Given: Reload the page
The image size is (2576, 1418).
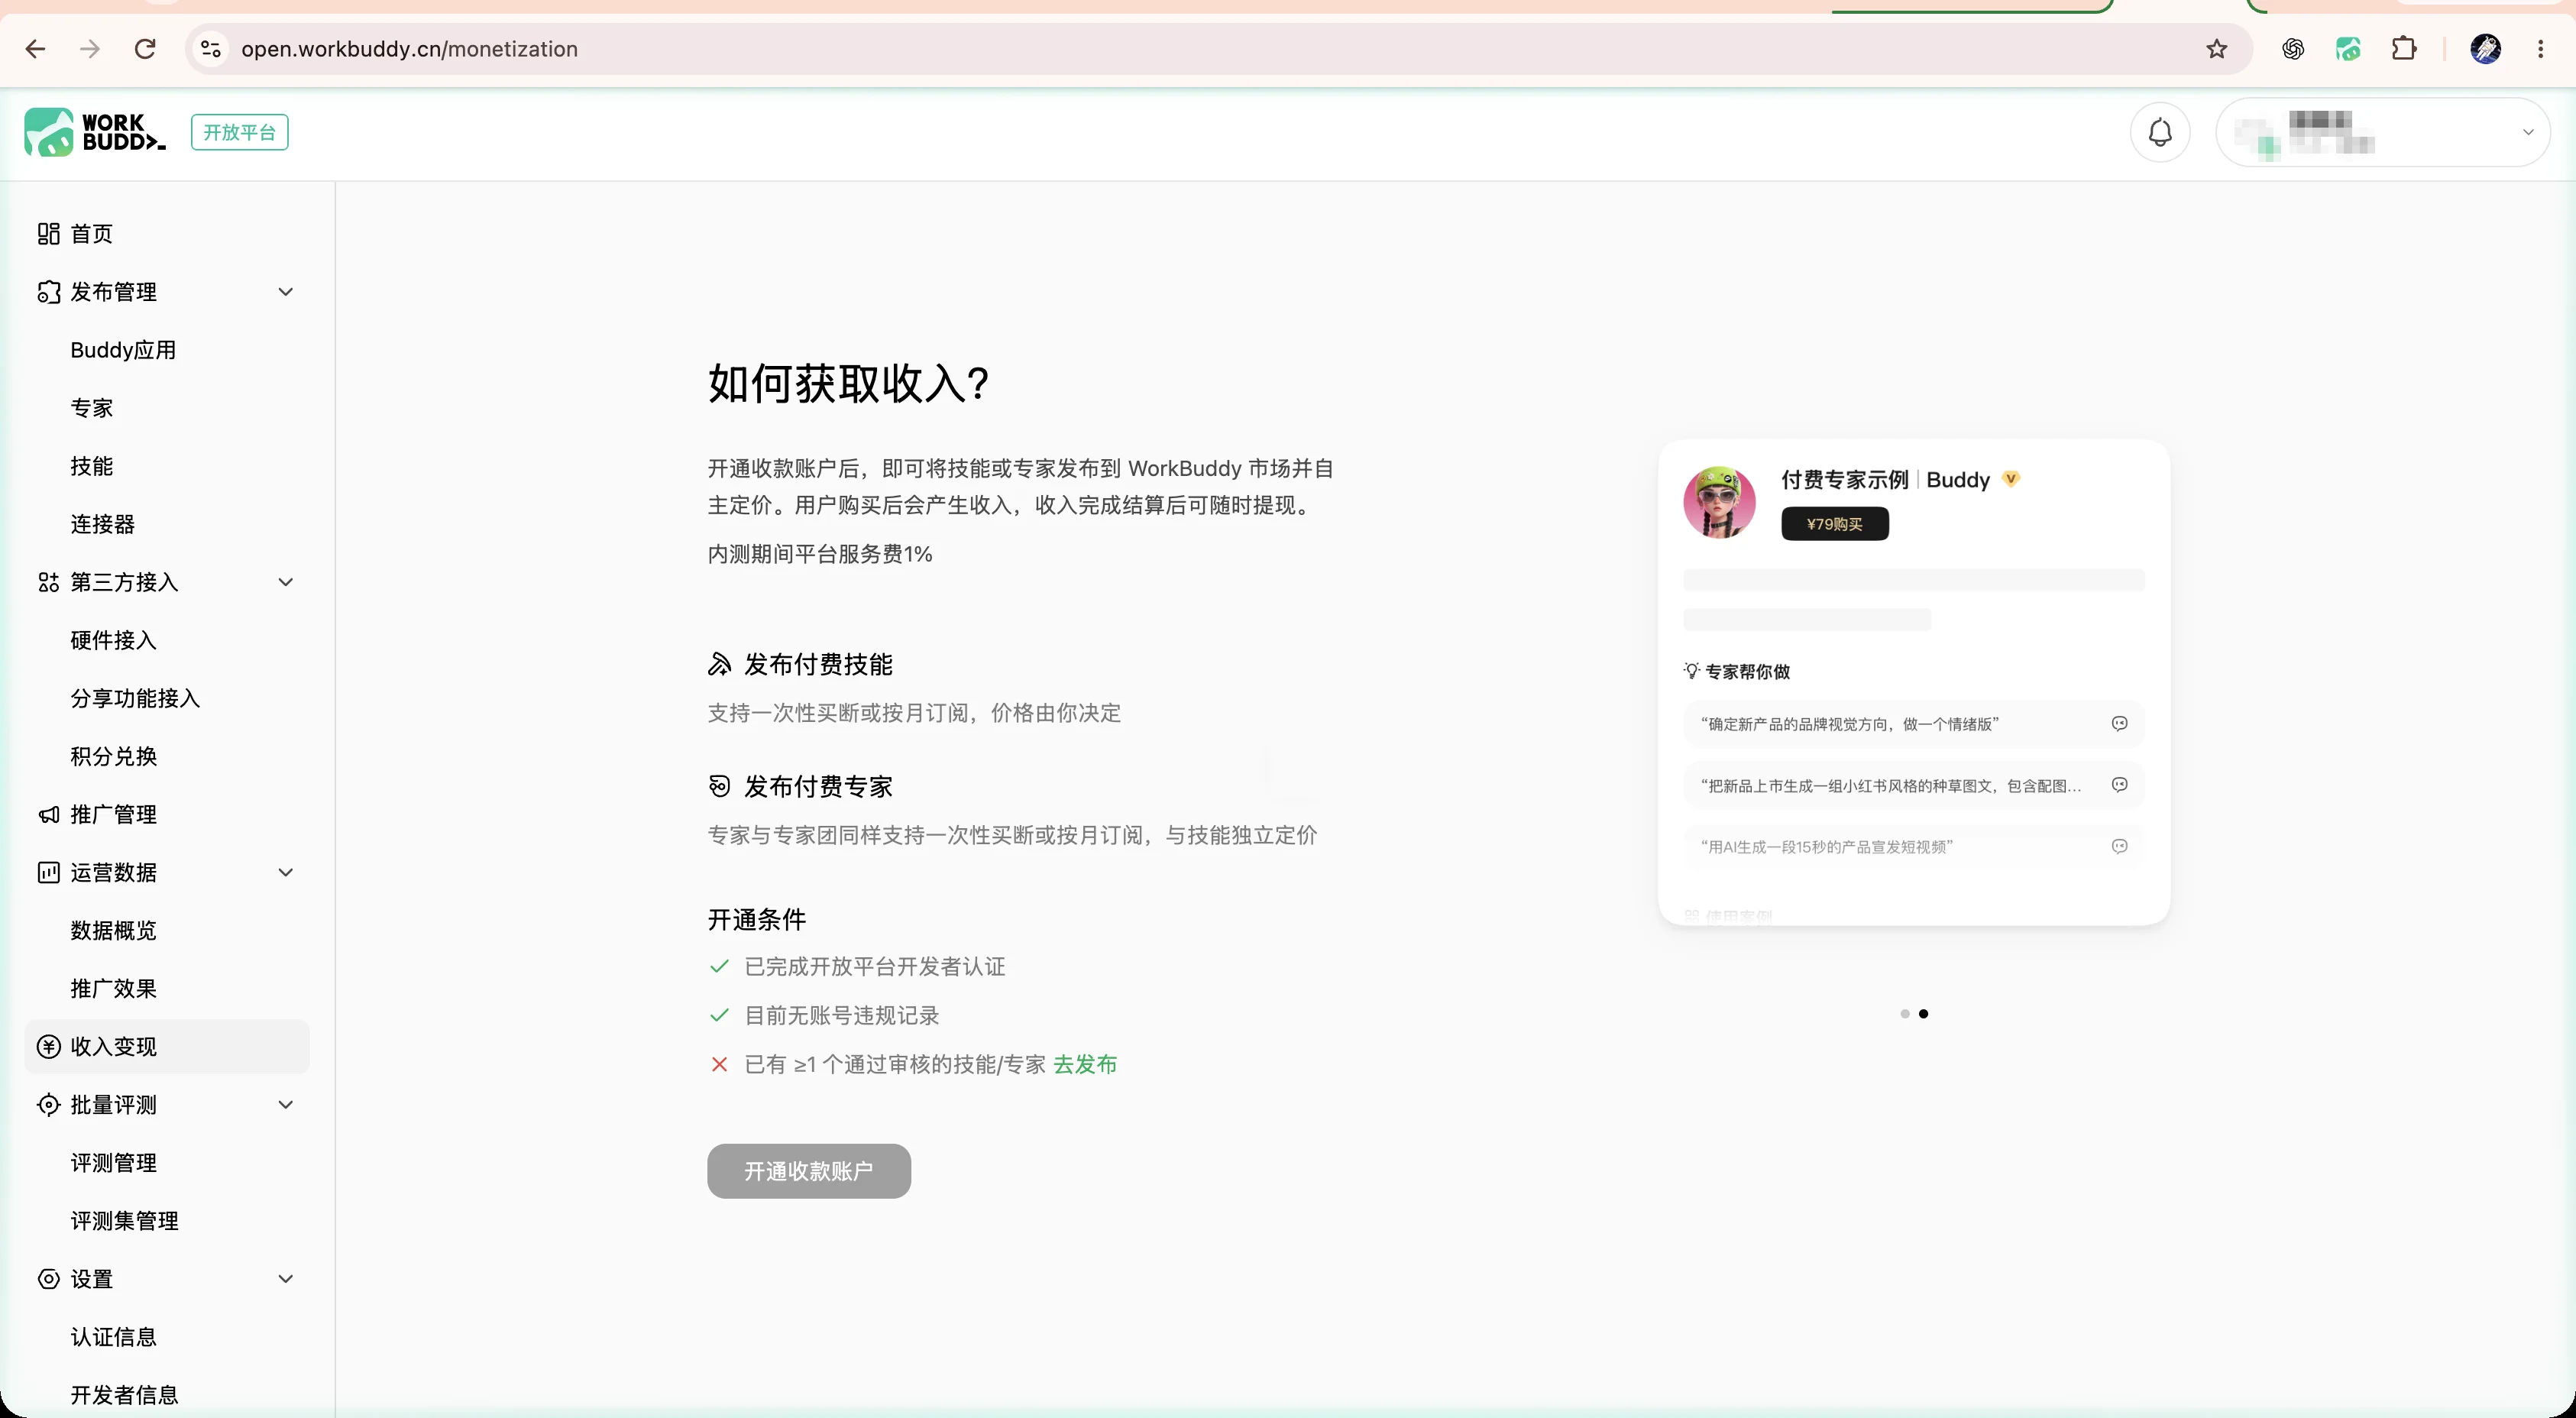Looking at the screenshot, I should point(145,49).
